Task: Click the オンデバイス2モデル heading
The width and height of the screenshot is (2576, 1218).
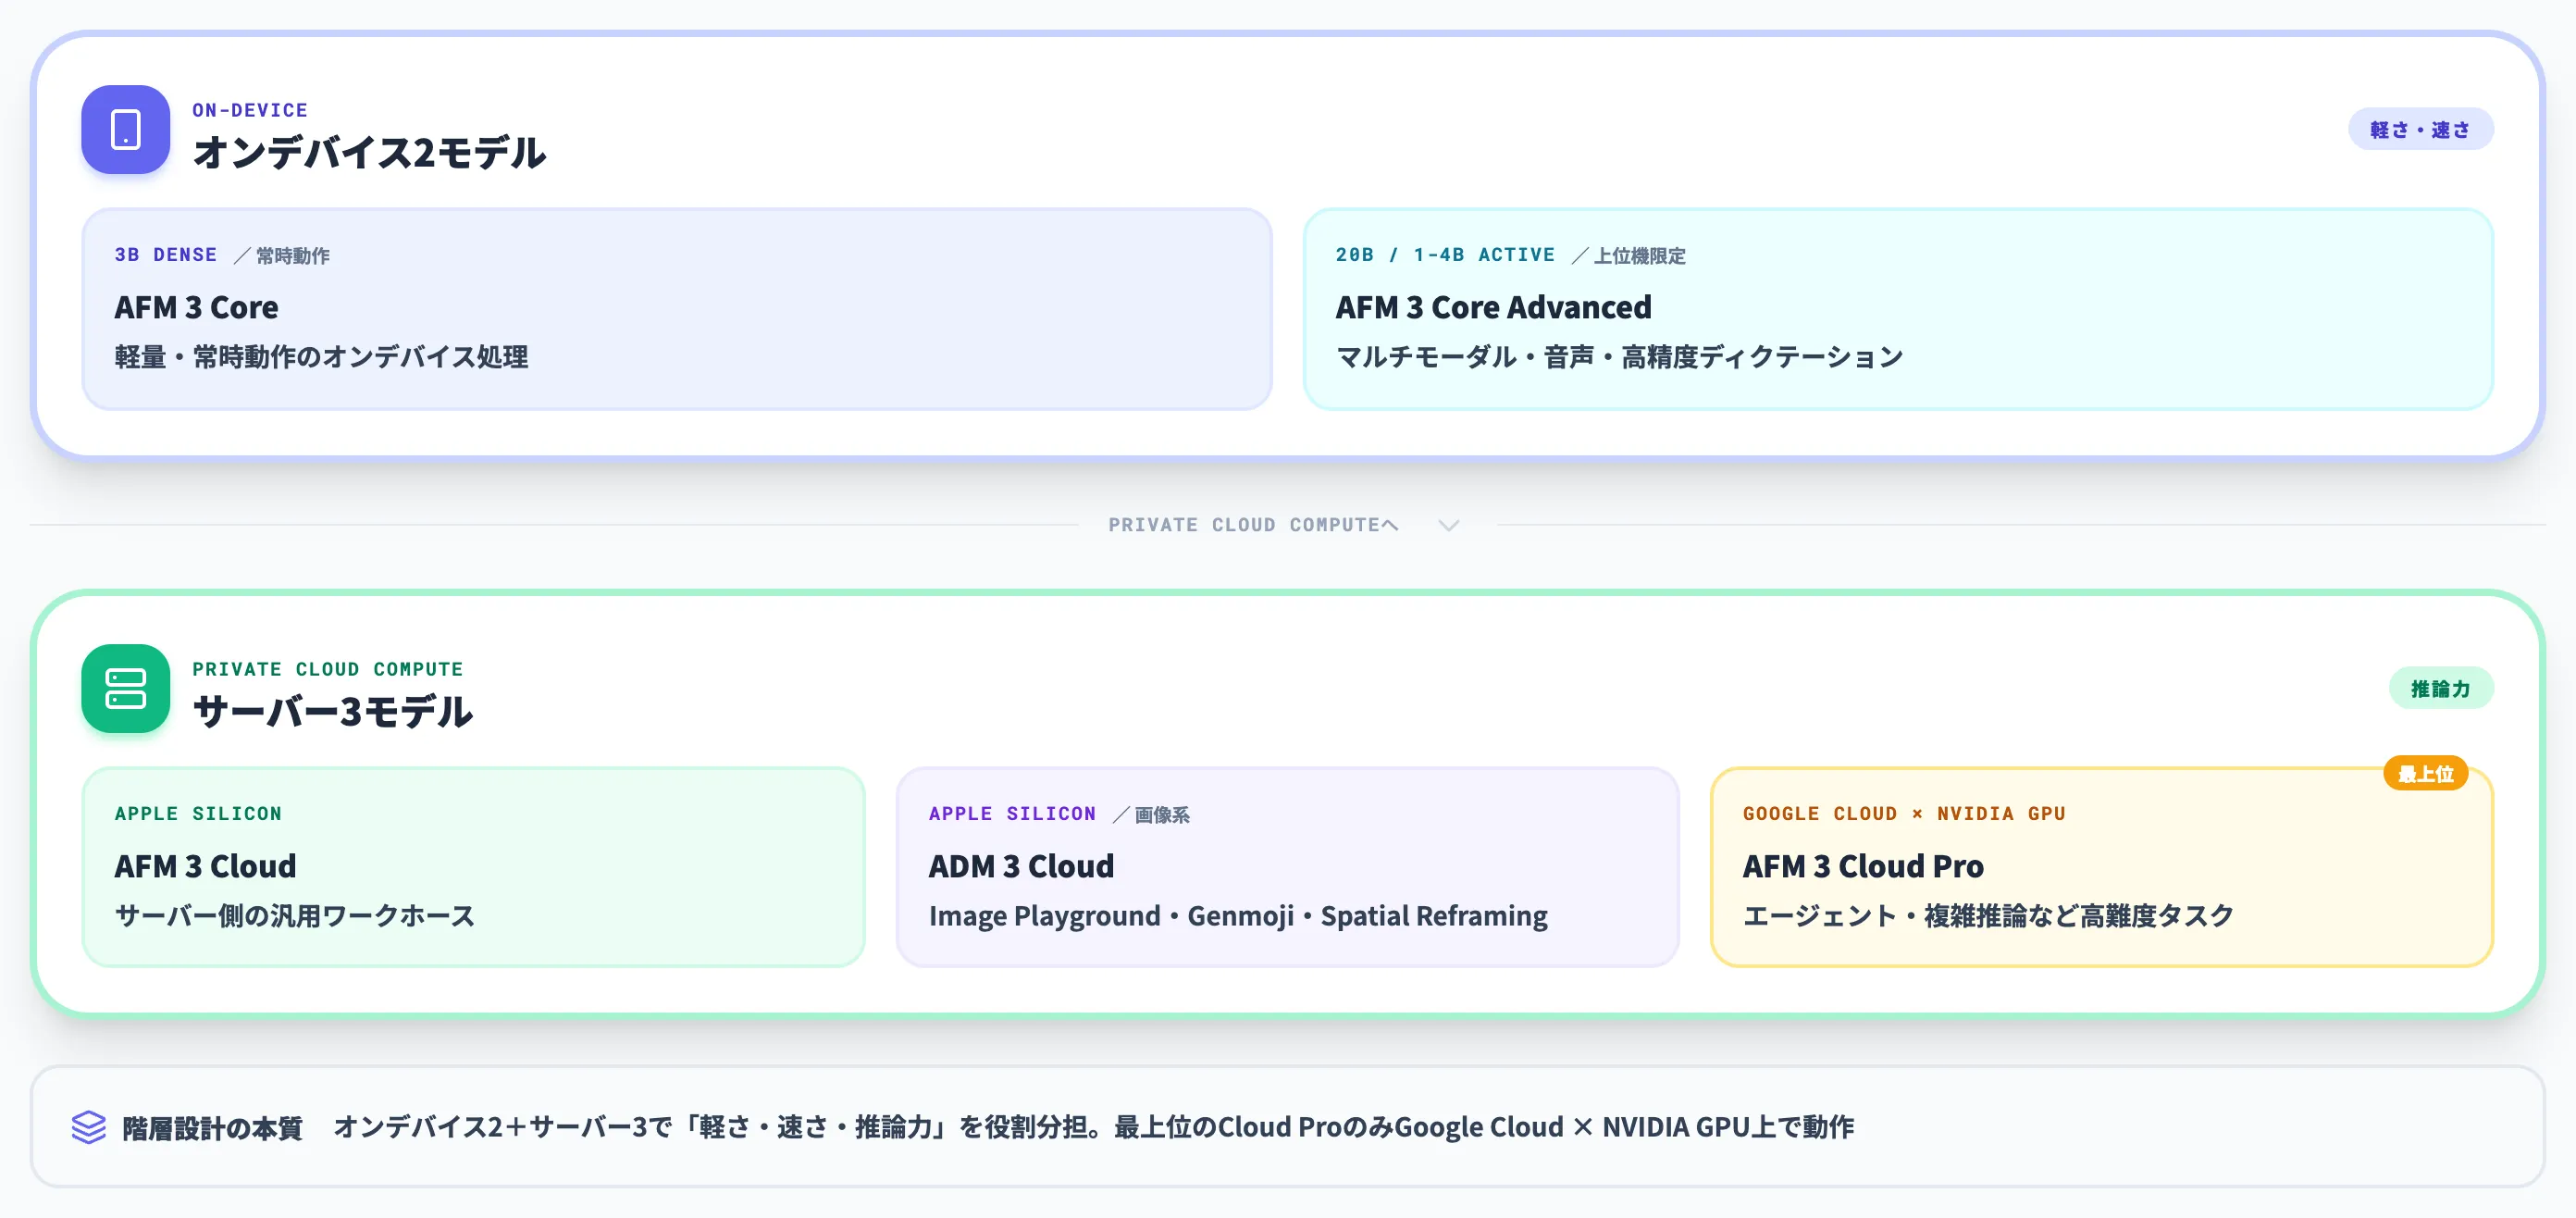Action: click(369, 153)
